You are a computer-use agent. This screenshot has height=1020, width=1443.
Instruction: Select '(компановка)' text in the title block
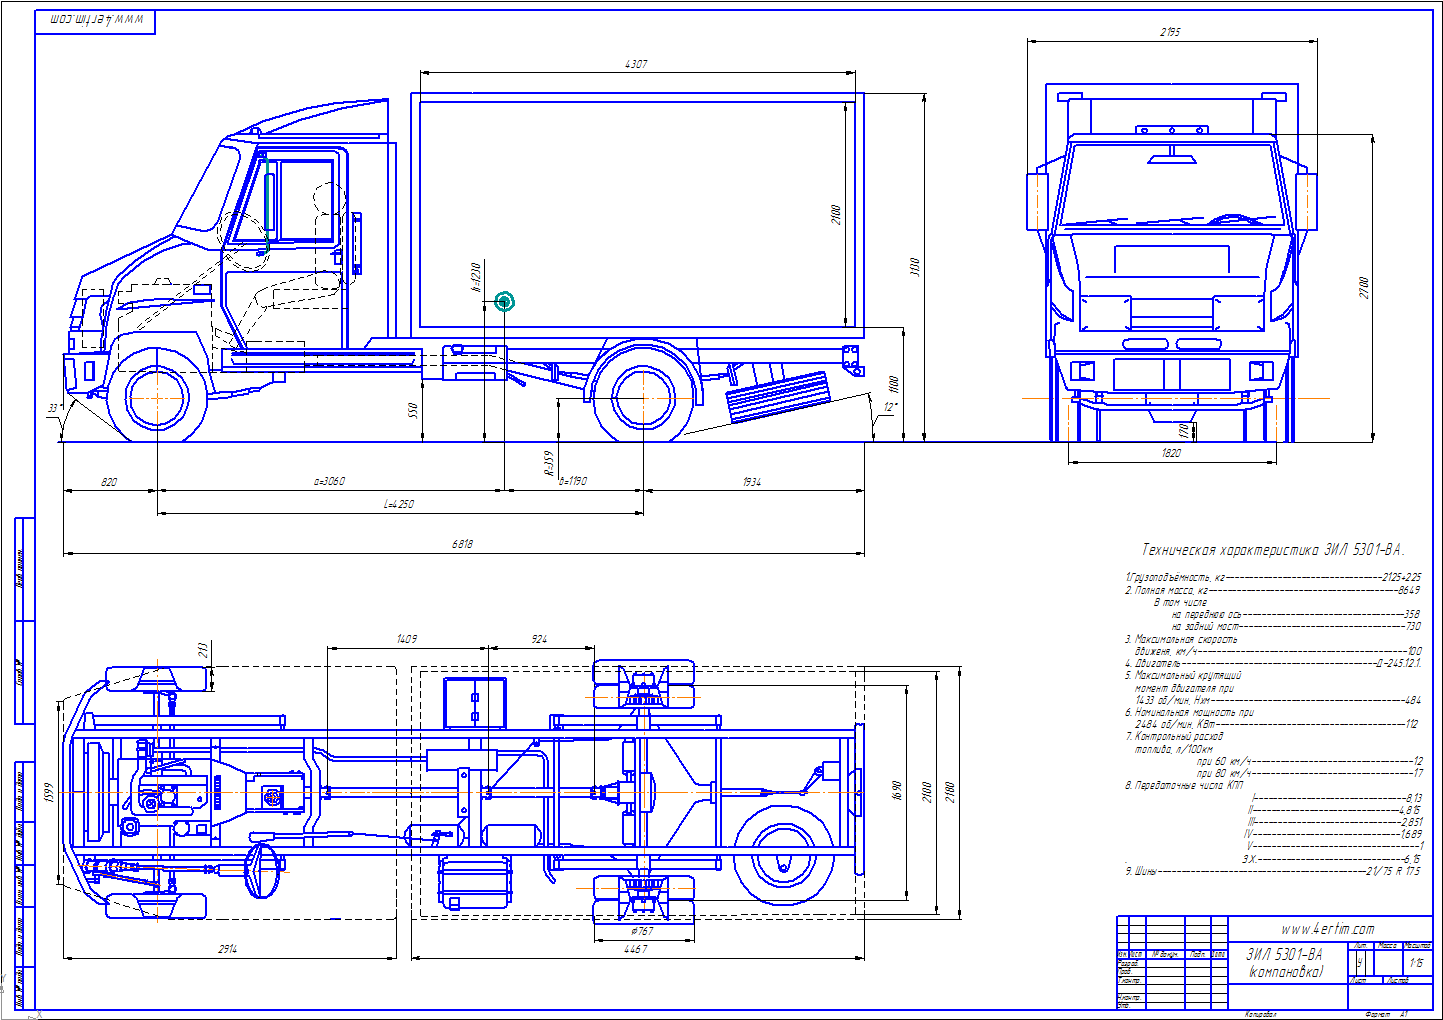[x=1284, y=972]
